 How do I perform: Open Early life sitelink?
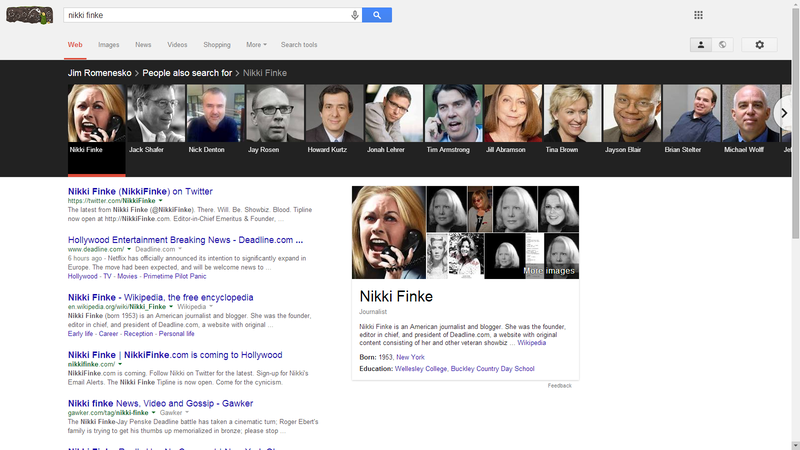80,334
